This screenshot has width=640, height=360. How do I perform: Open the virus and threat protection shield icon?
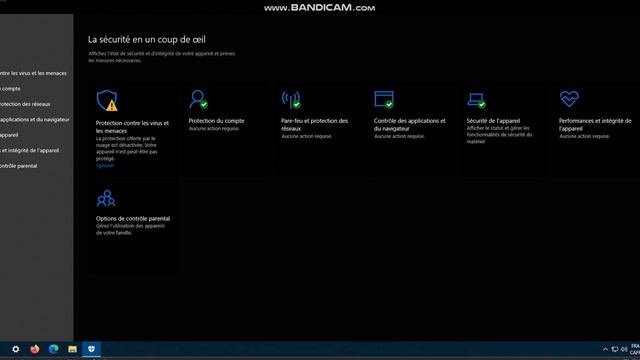pos(107,100)
